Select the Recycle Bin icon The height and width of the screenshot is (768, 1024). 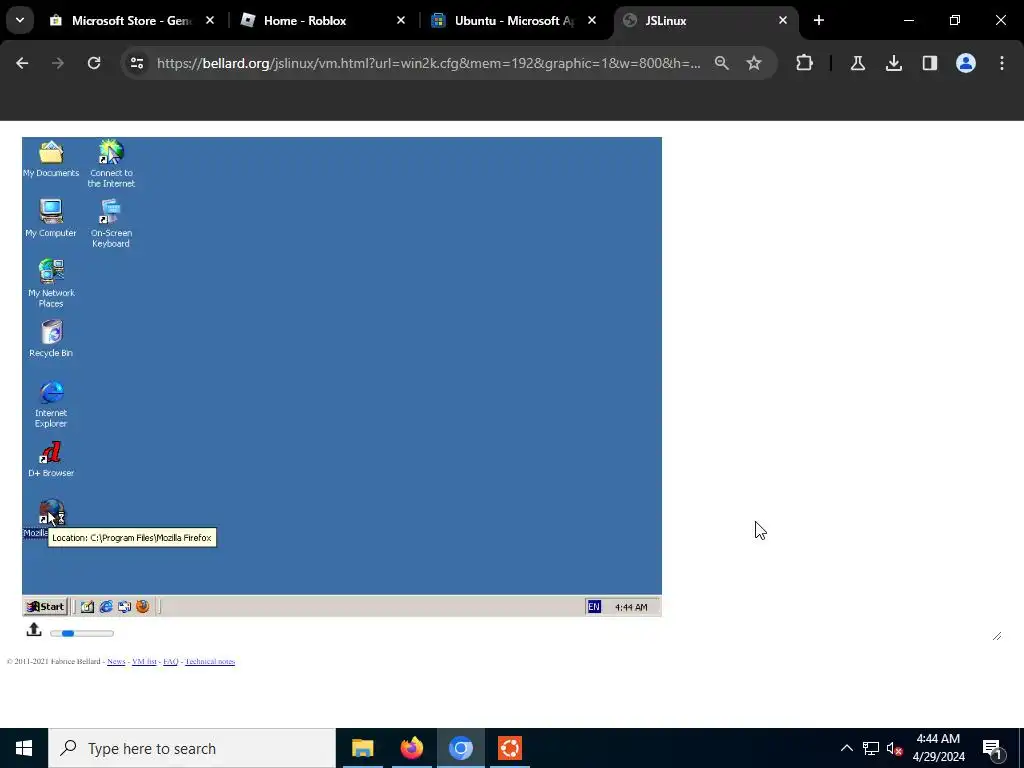(x=51, y=339)
